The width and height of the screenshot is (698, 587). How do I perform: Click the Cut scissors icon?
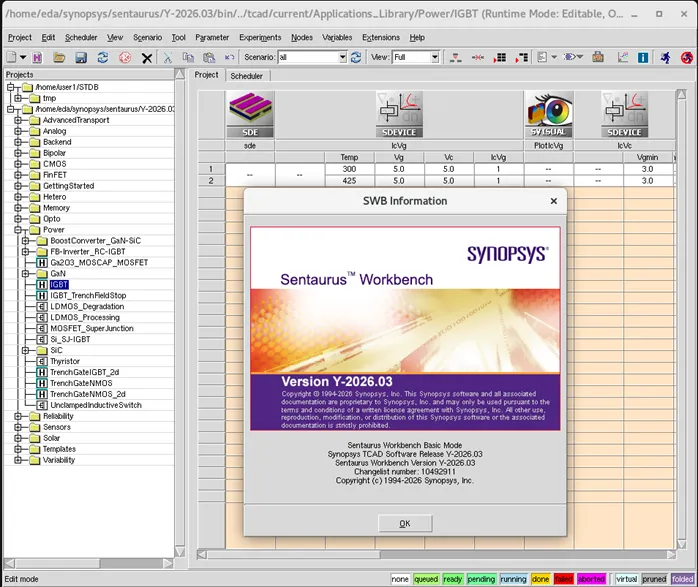point(167,57)
